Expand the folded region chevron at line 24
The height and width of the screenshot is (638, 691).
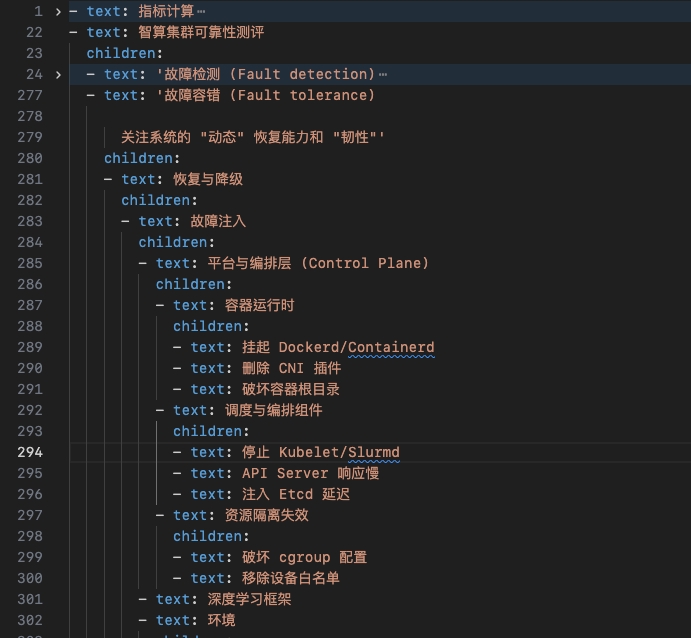tap(58, 74)
